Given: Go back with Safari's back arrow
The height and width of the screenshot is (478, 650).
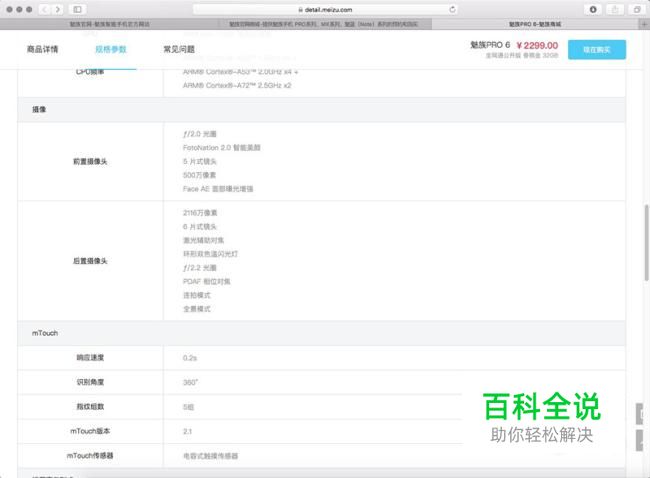Looking at the screenshot, I should coord(45,9).
